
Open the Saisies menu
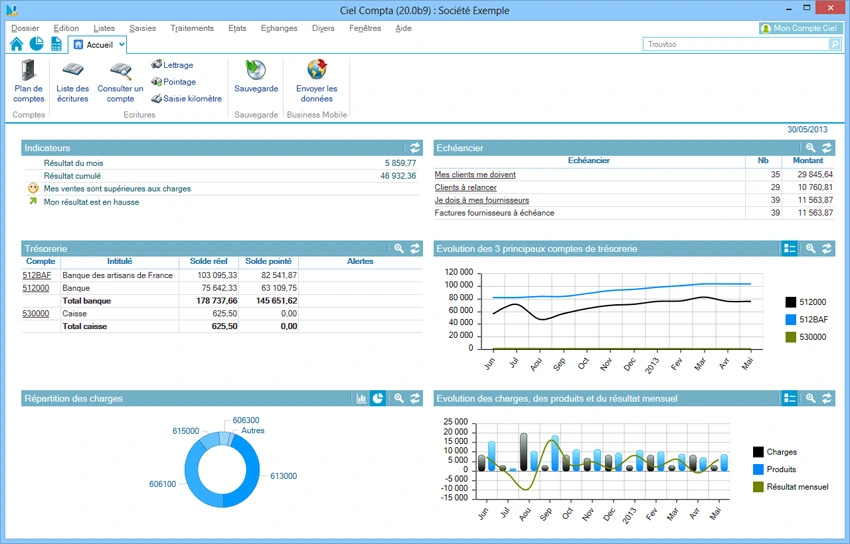pyautogui.click(x=143, y=28)
